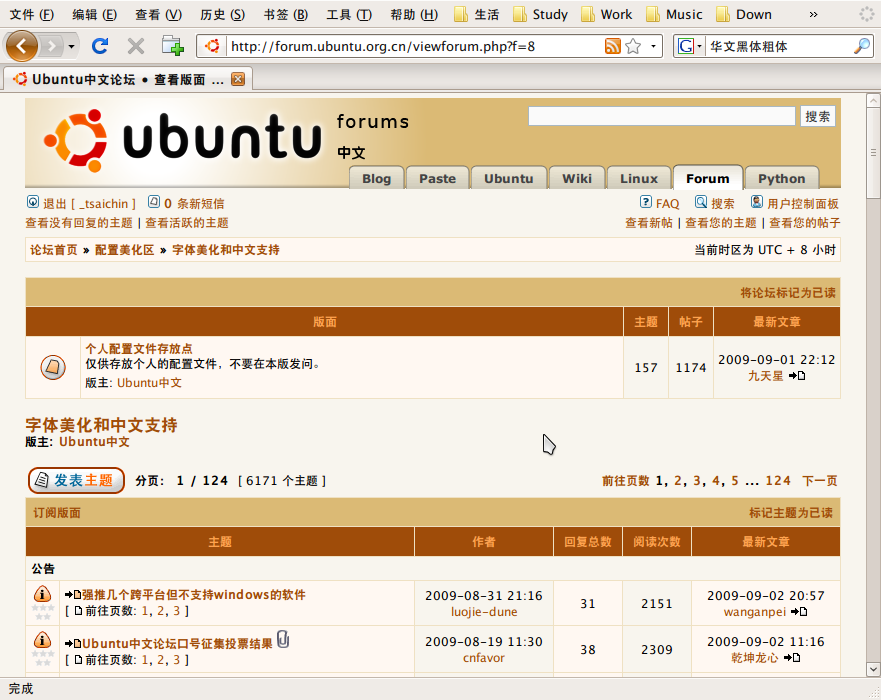
Task: Open 查看活跃的主题 link
Action: pyautogui.click(x=187, y=223)
